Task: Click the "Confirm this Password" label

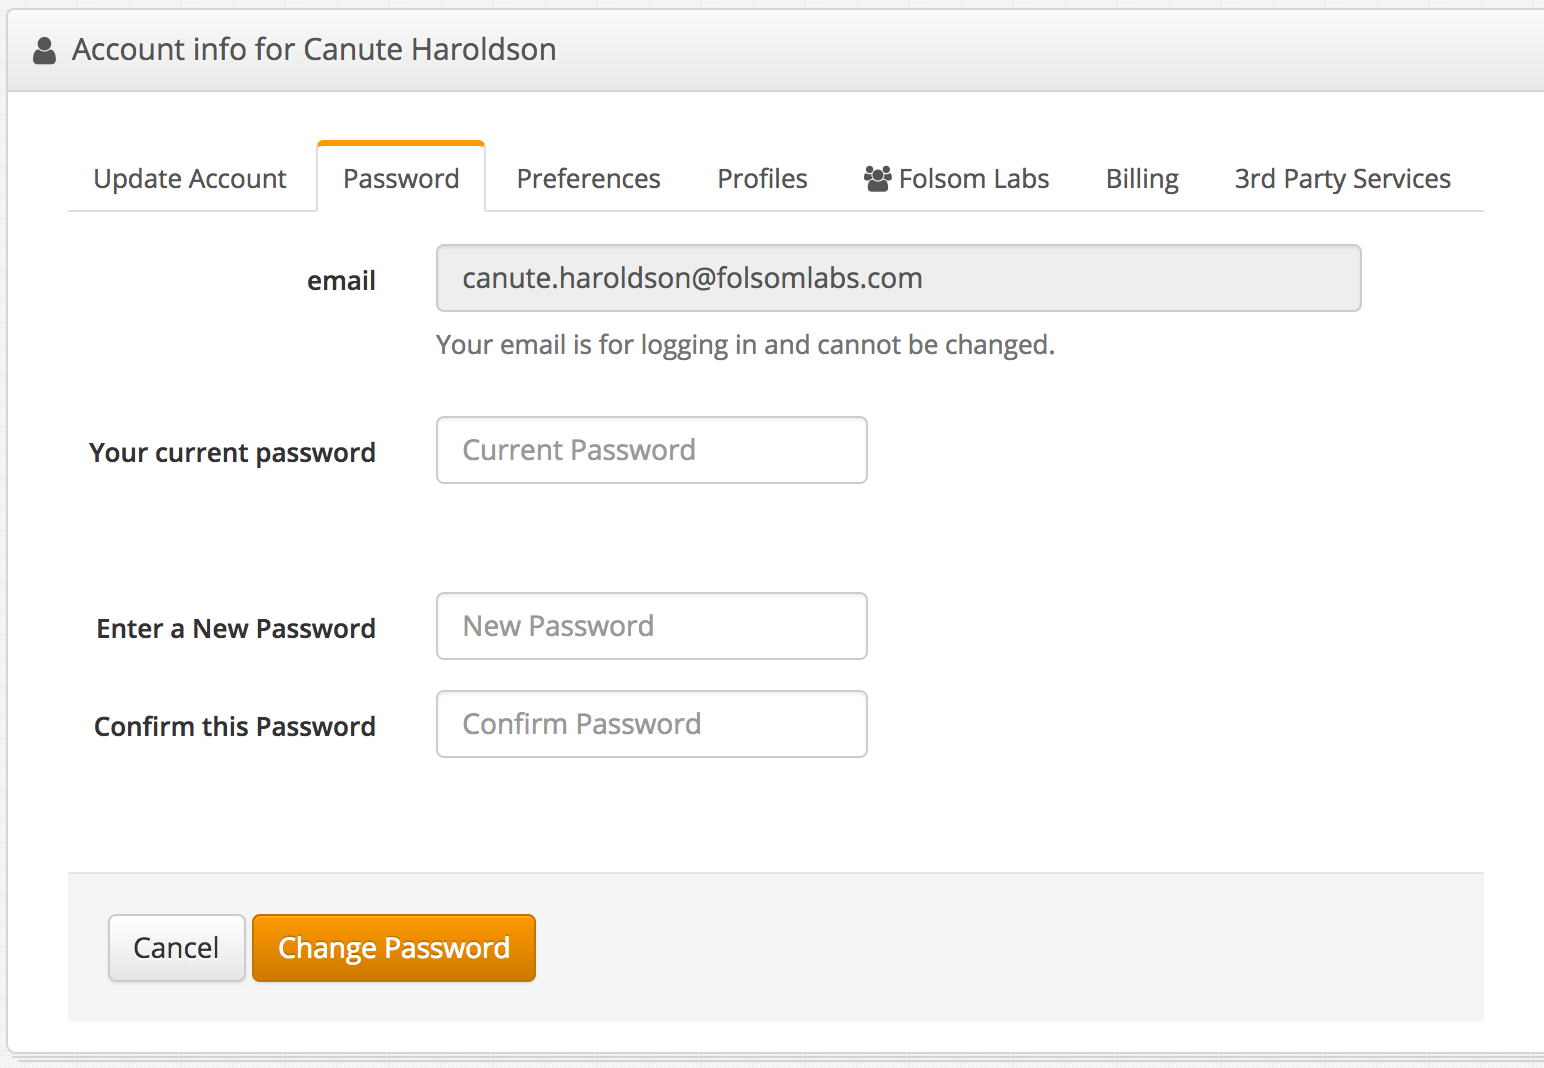Action: point(235,727)
